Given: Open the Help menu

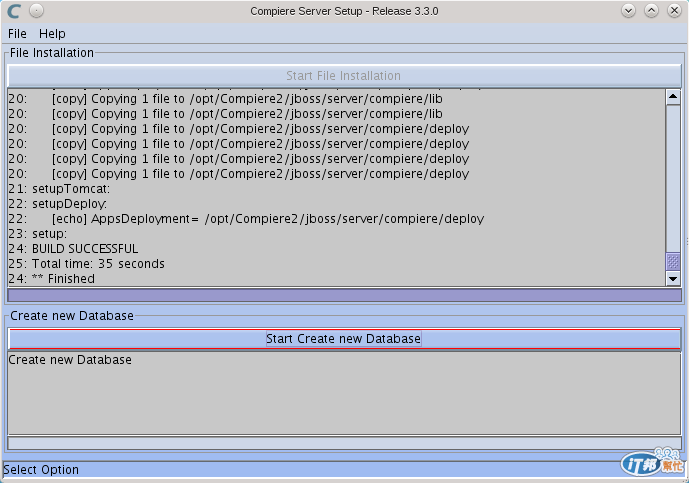Looking at the screenshot, I should coord(52,33).
